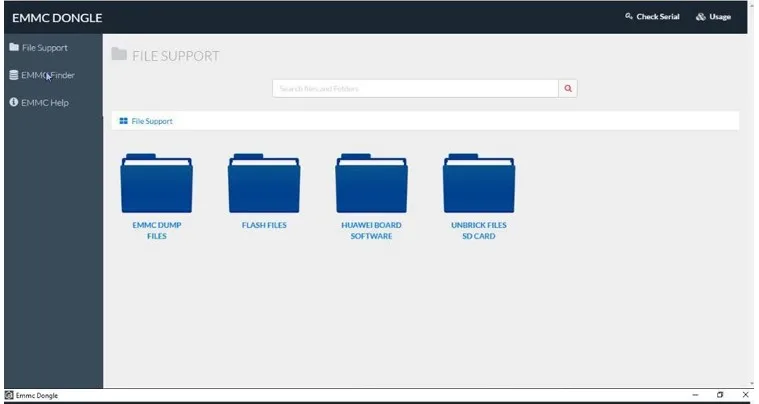
Task: Open EMMC Finder in the sidebar
Action: pos(48,75)
